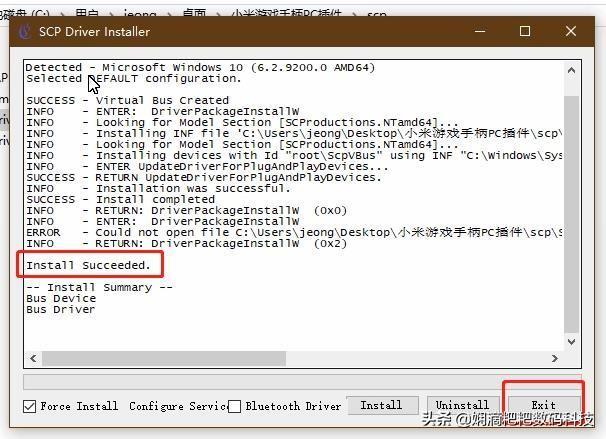Screen dimensions: 606x439
Task: Click the Install button
Action: pos(383,405)
